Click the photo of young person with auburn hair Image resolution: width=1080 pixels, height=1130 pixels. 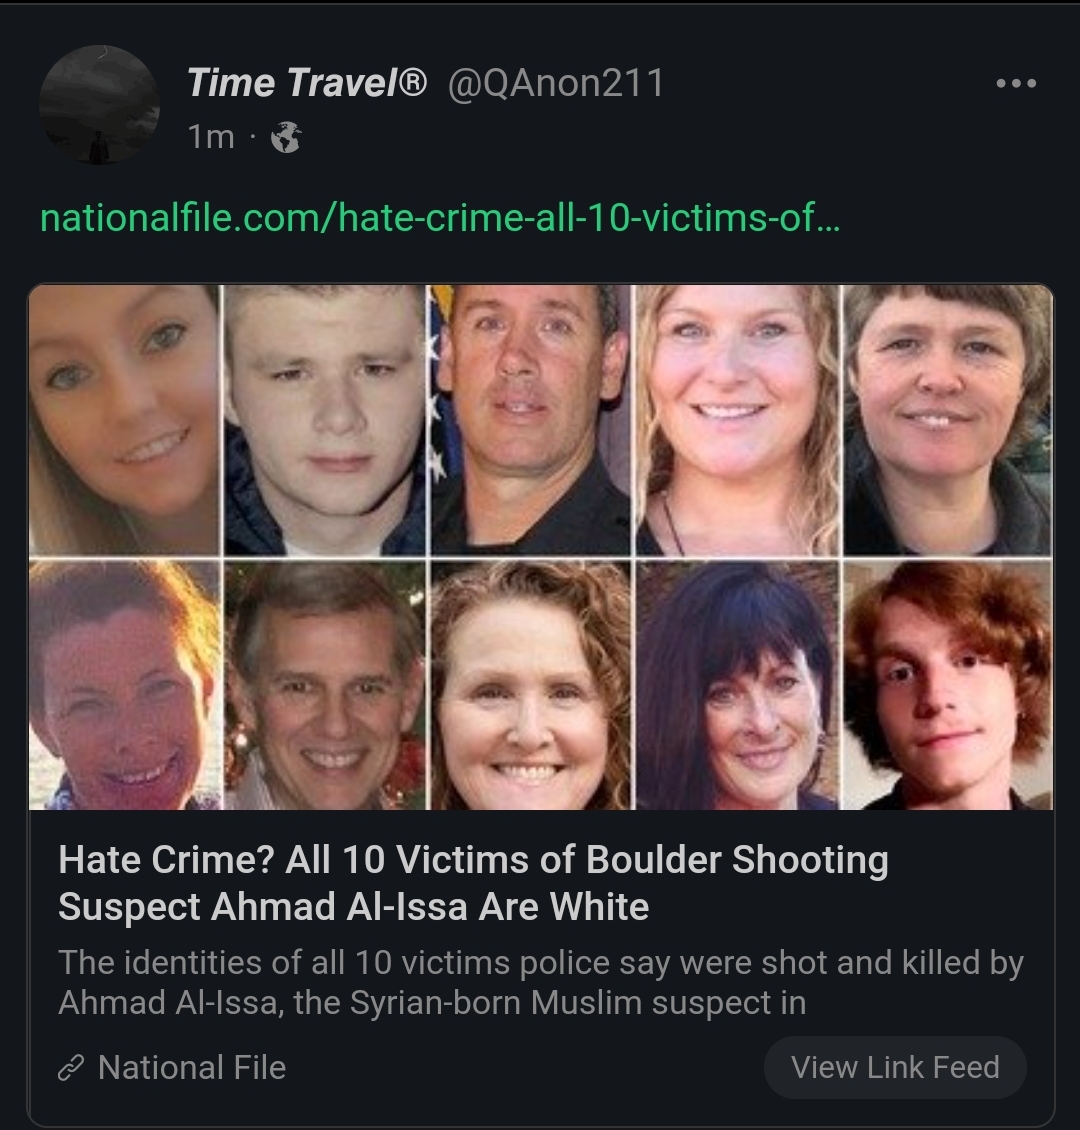pos(948,685)
